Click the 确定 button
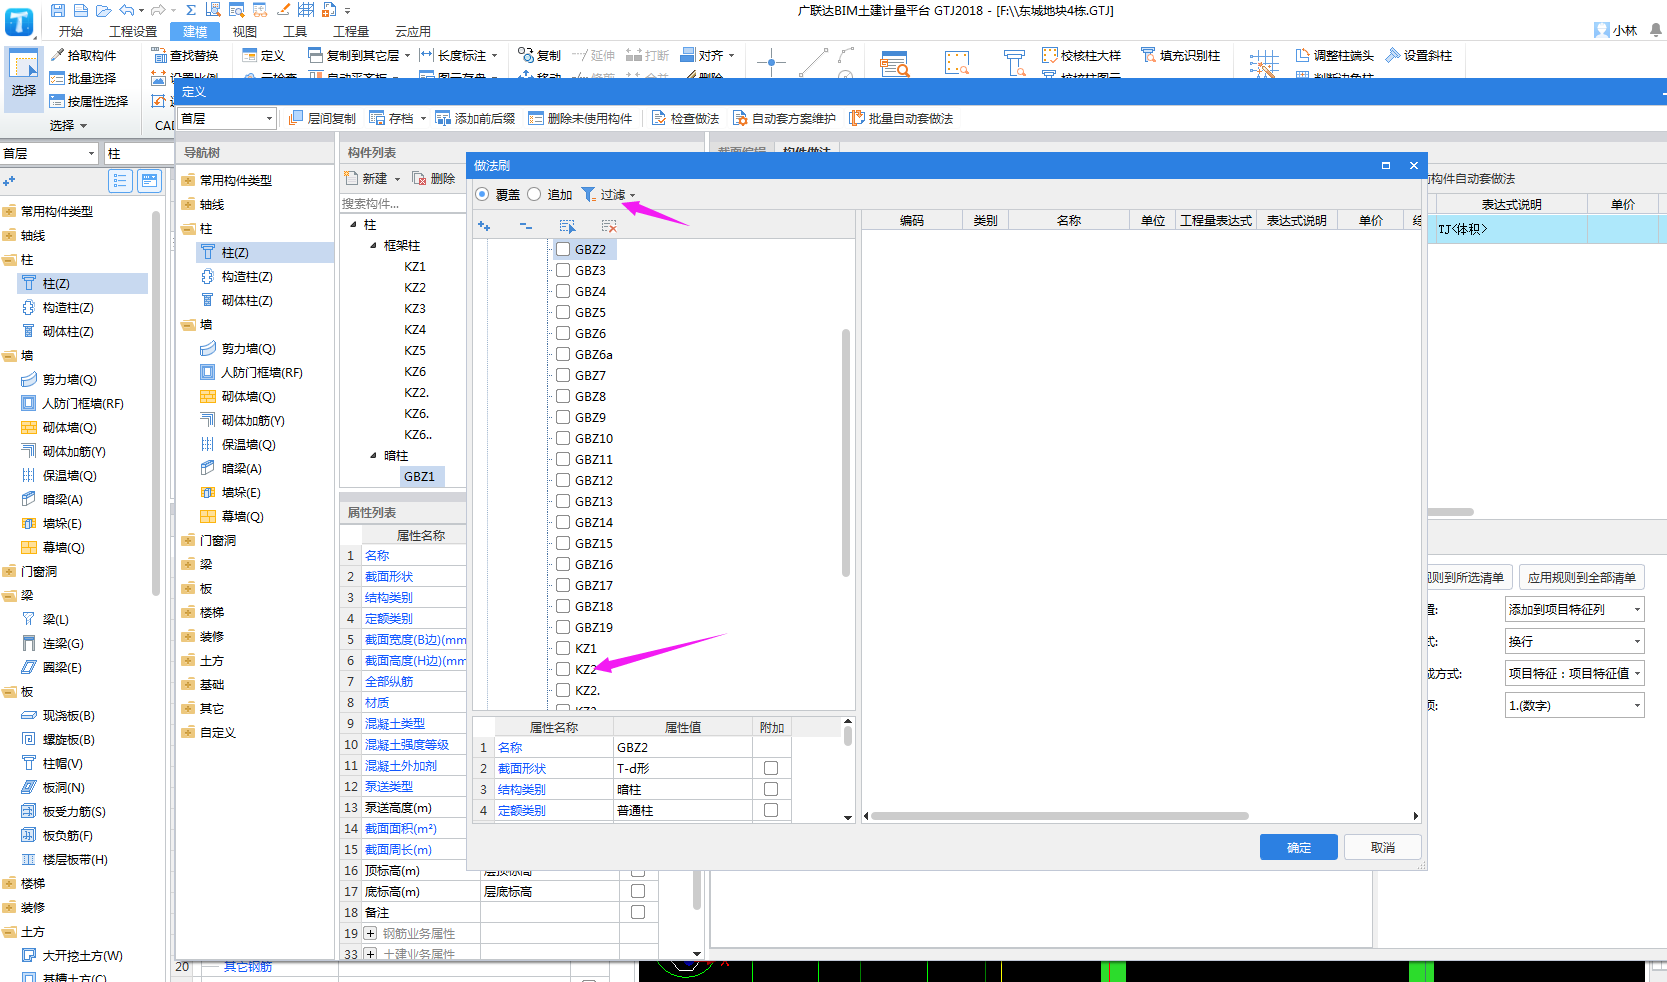This screenshot has height=982, width=1667. pyautogui.click(x=1299, y=847)
